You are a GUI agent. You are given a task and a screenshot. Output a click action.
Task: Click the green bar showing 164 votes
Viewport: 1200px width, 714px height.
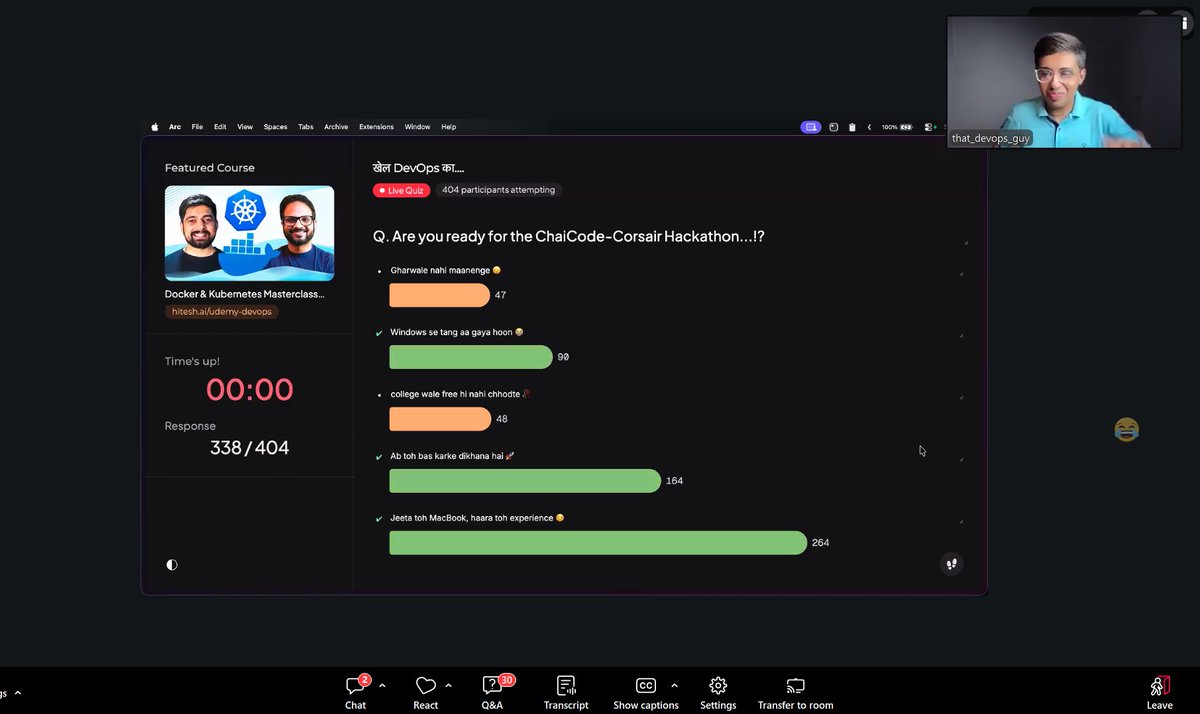pos(525,481)
